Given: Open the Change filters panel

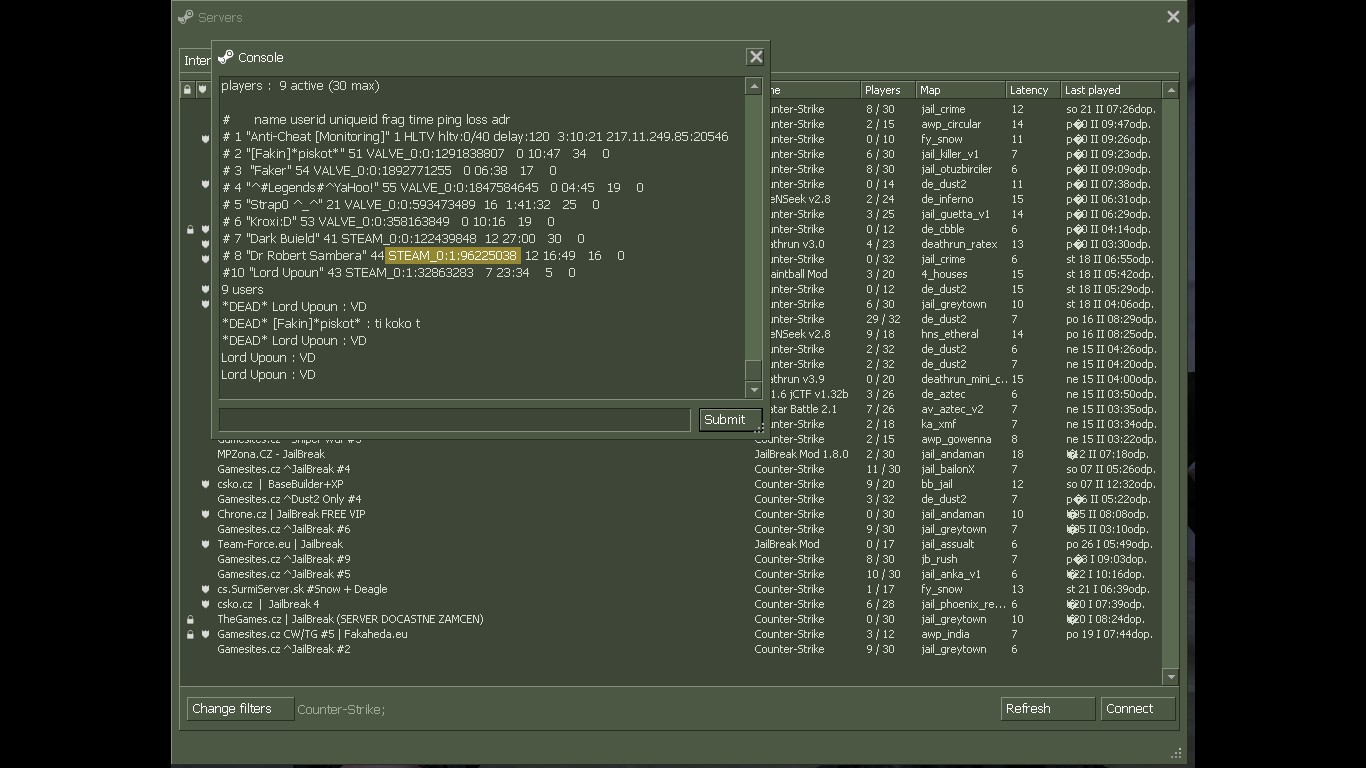Looking at the screenshot, I should tap(240, 709).
